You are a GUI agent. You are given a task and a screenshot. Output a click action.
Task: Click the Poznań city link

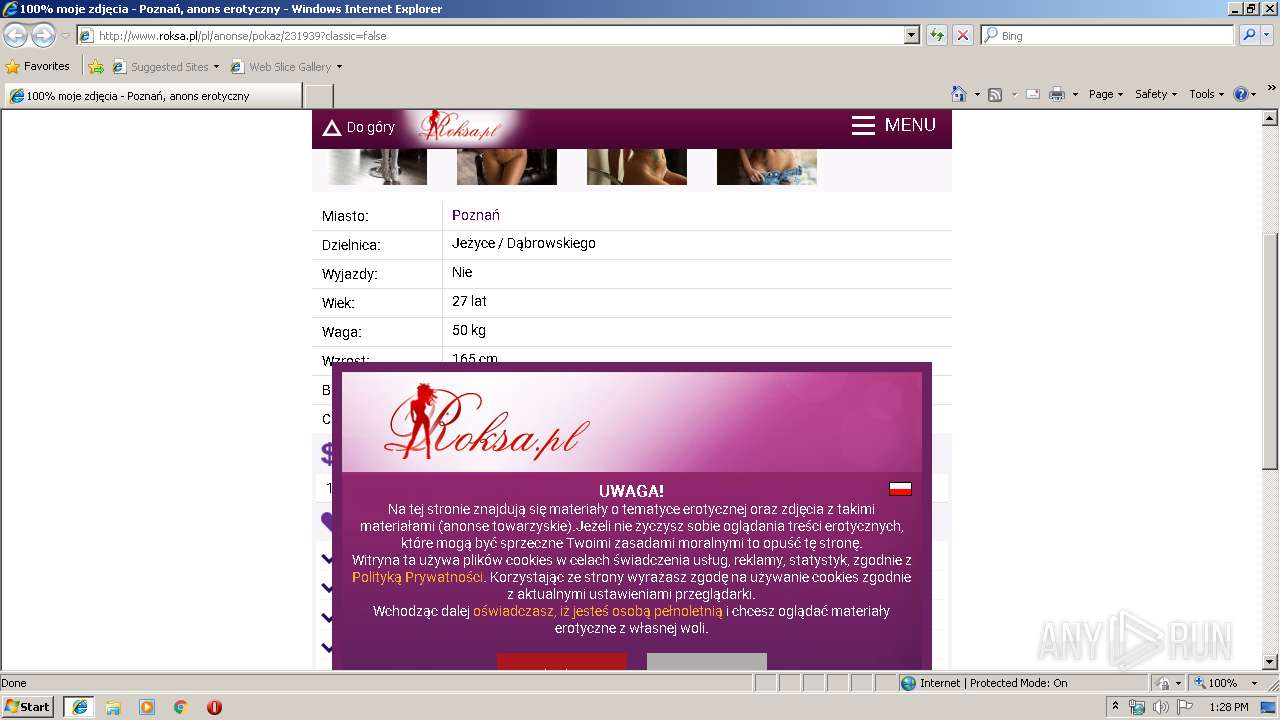tap(476, 215)
